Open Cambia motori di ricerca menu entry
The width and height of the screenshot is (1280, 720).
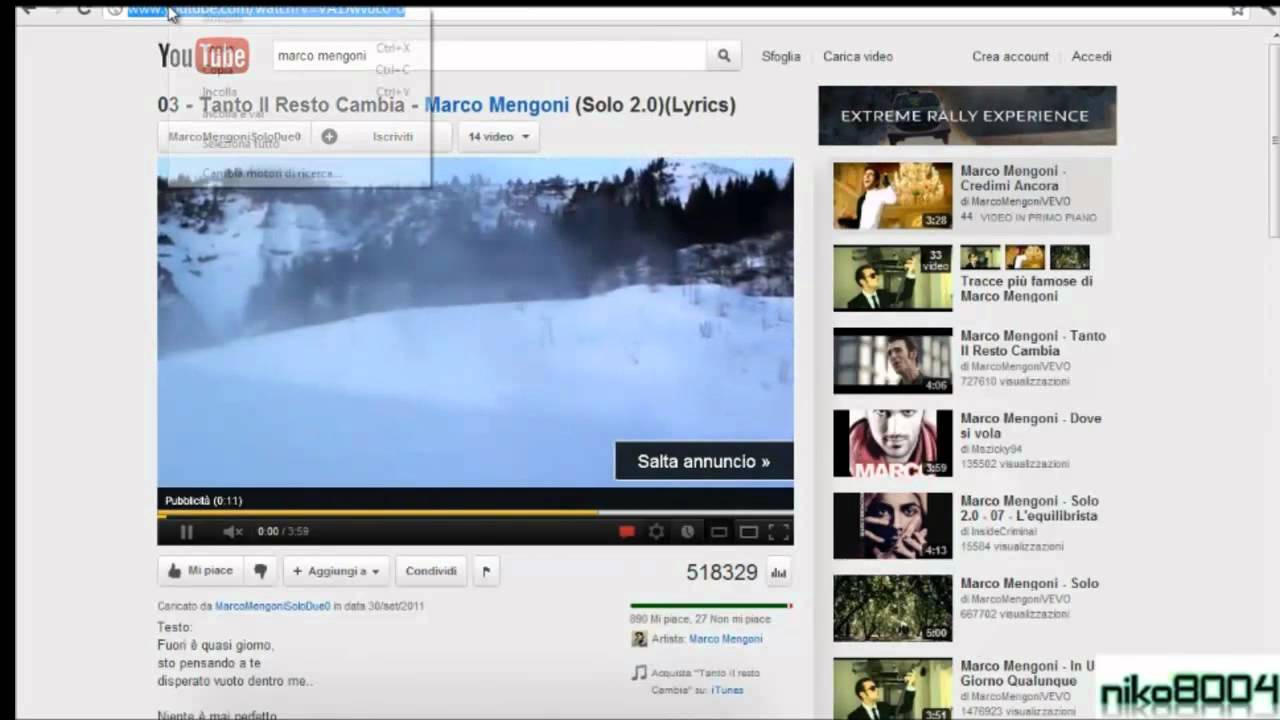(x=271, y=173)
